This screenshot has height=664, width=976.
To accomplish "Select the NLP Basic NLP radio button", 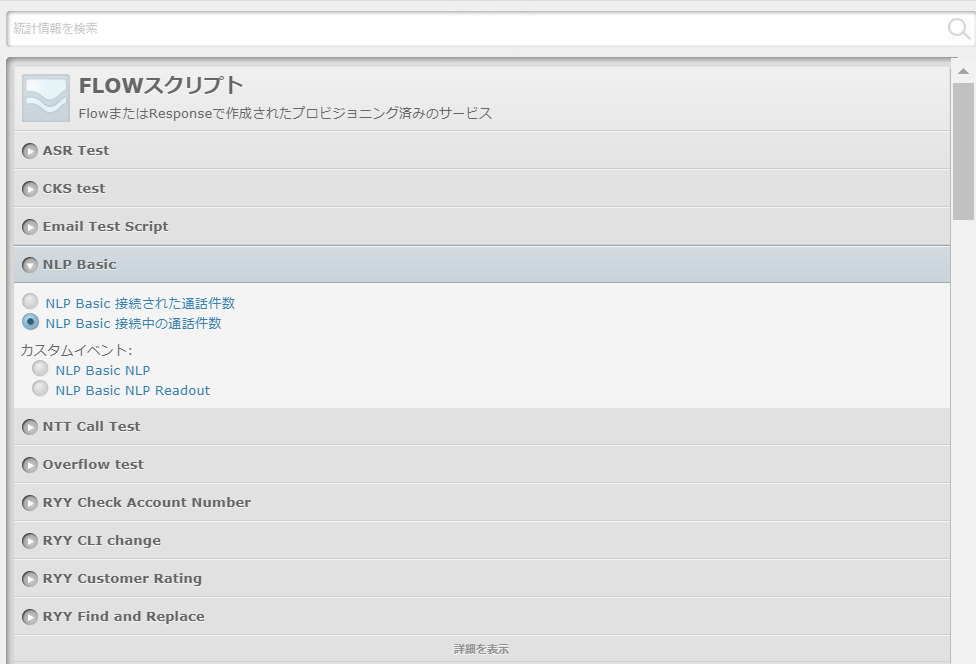I will pos(40,368).
